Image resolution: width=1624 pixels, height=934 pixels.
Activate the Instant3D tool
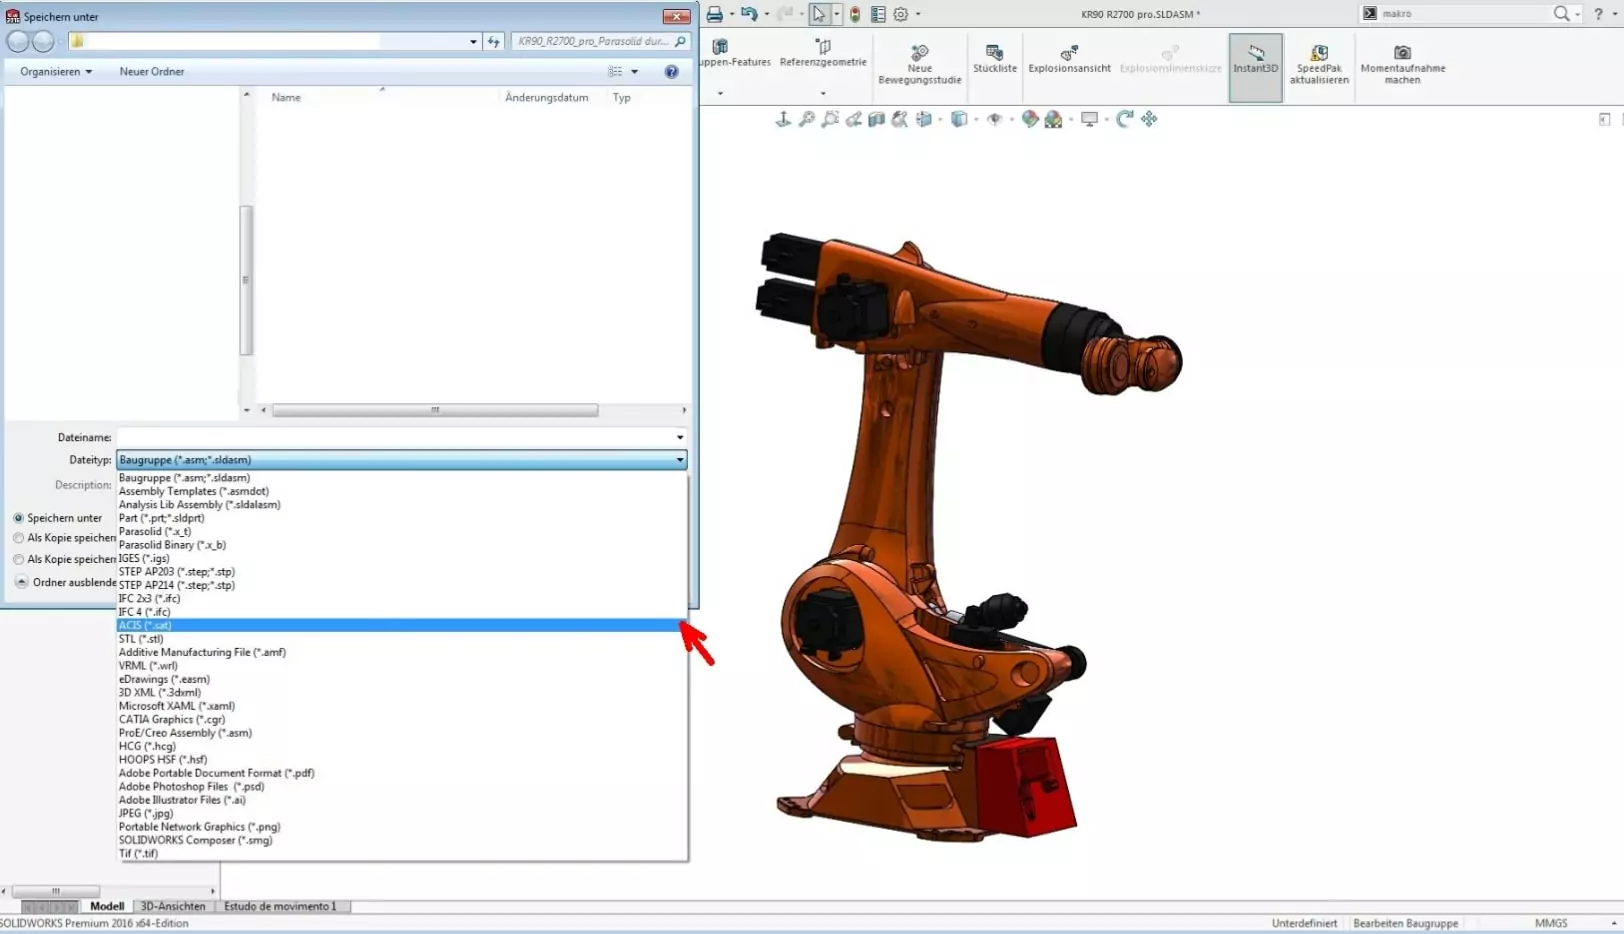tap(1255, 62)
